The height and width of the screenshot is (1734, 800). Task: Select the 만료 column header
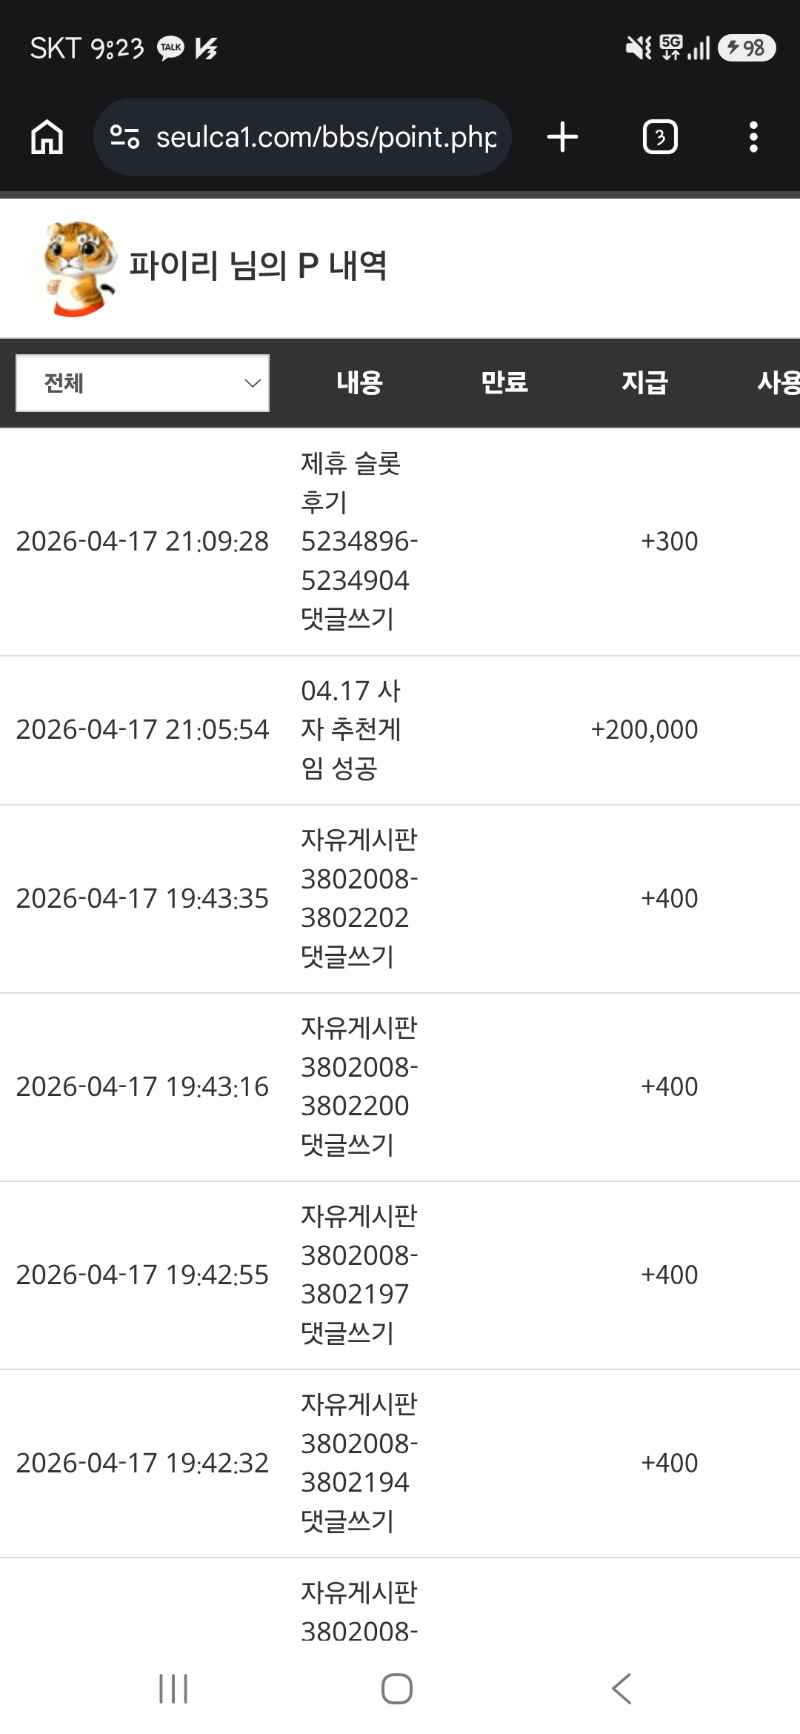coord(504,383)
